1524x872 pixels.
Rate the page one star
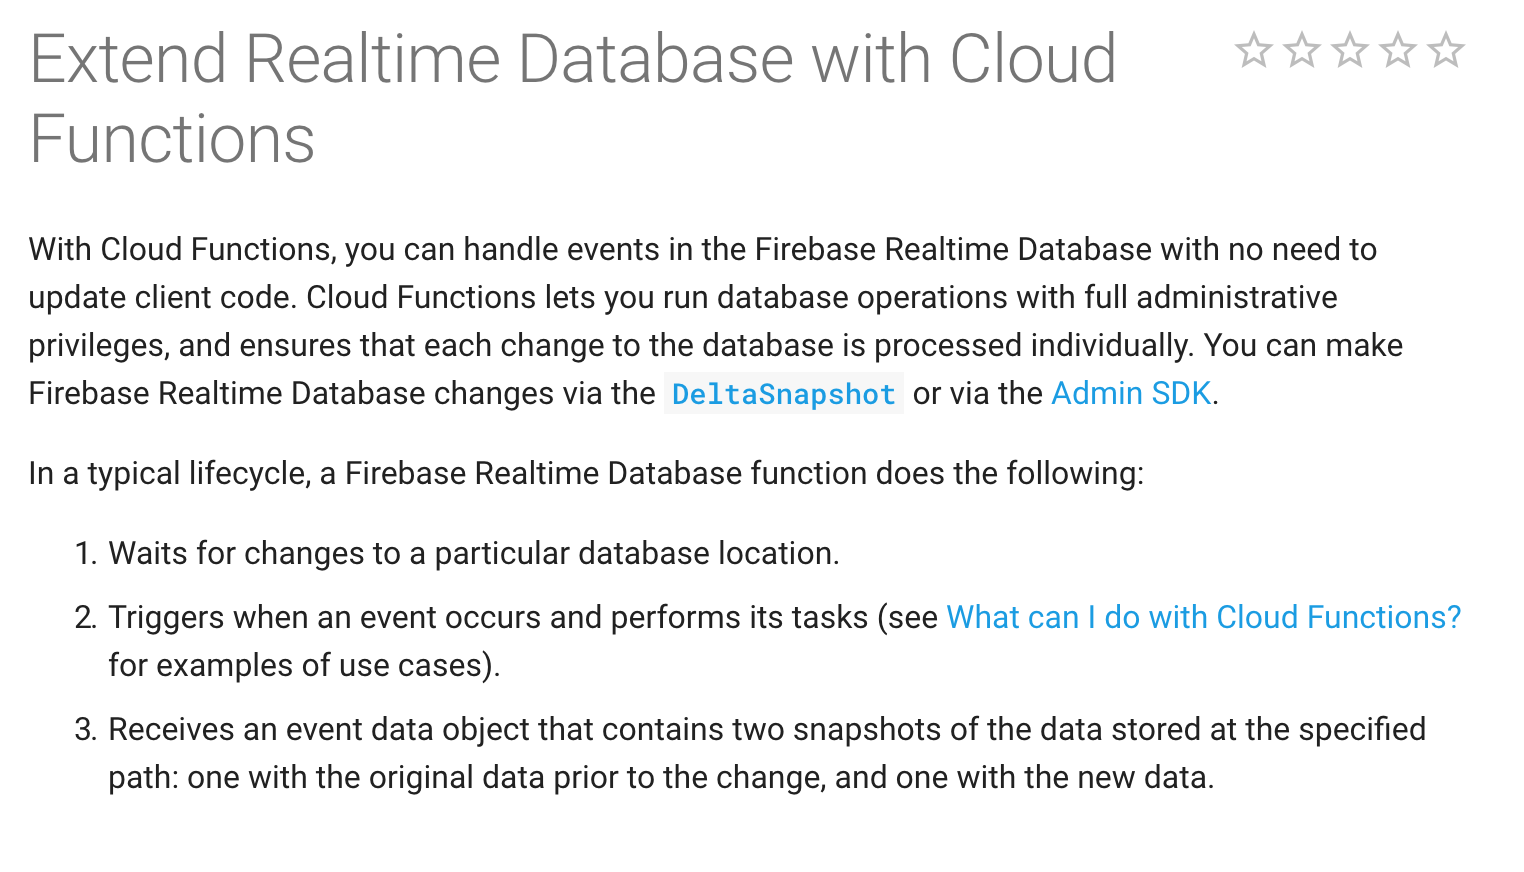[x=1253, y=50]
